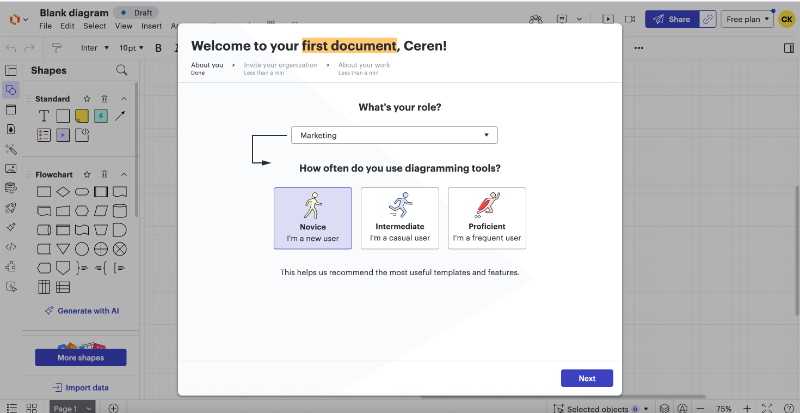Screen dimensions: 800x413
Task: Select the swimlane table flowchart shape
Action: [x=44, y=287]
